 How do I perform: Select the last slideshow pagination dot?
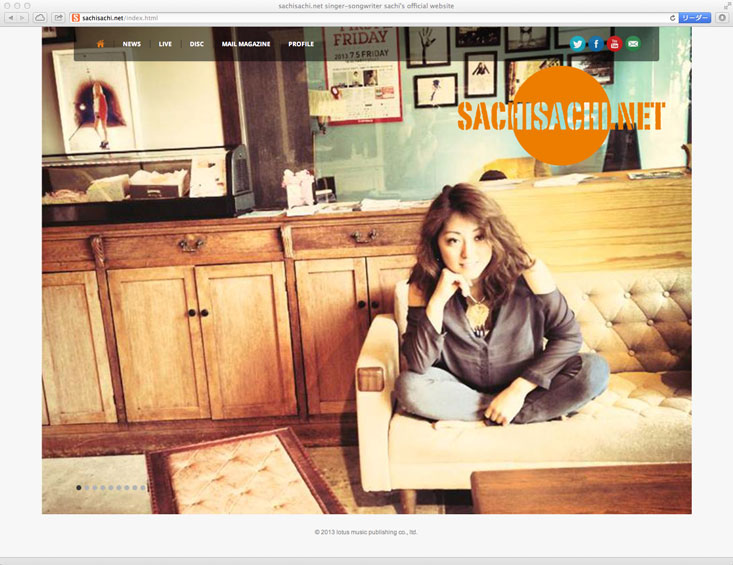143,487
